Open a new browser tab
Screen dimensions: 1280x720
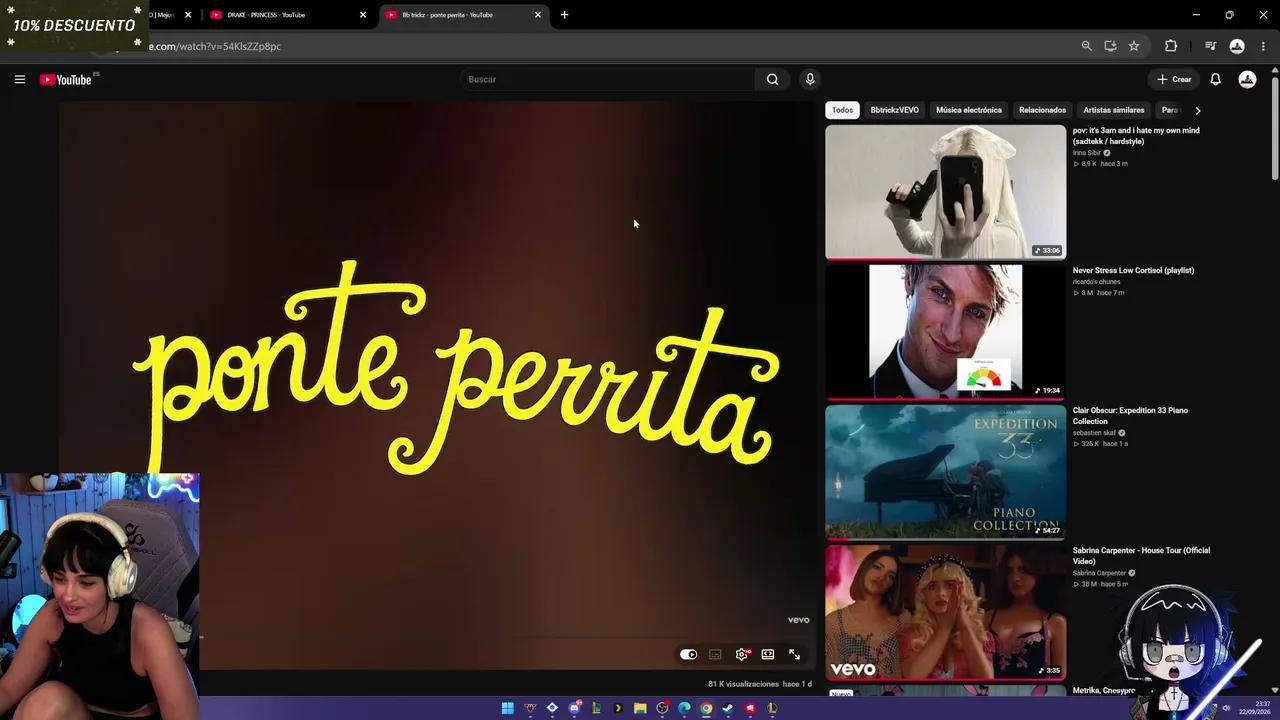coord(564,15)
